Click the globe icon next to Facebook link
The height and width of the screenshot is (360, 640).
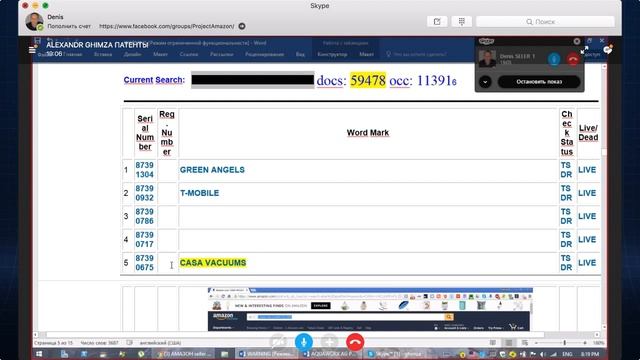[242, 26]
